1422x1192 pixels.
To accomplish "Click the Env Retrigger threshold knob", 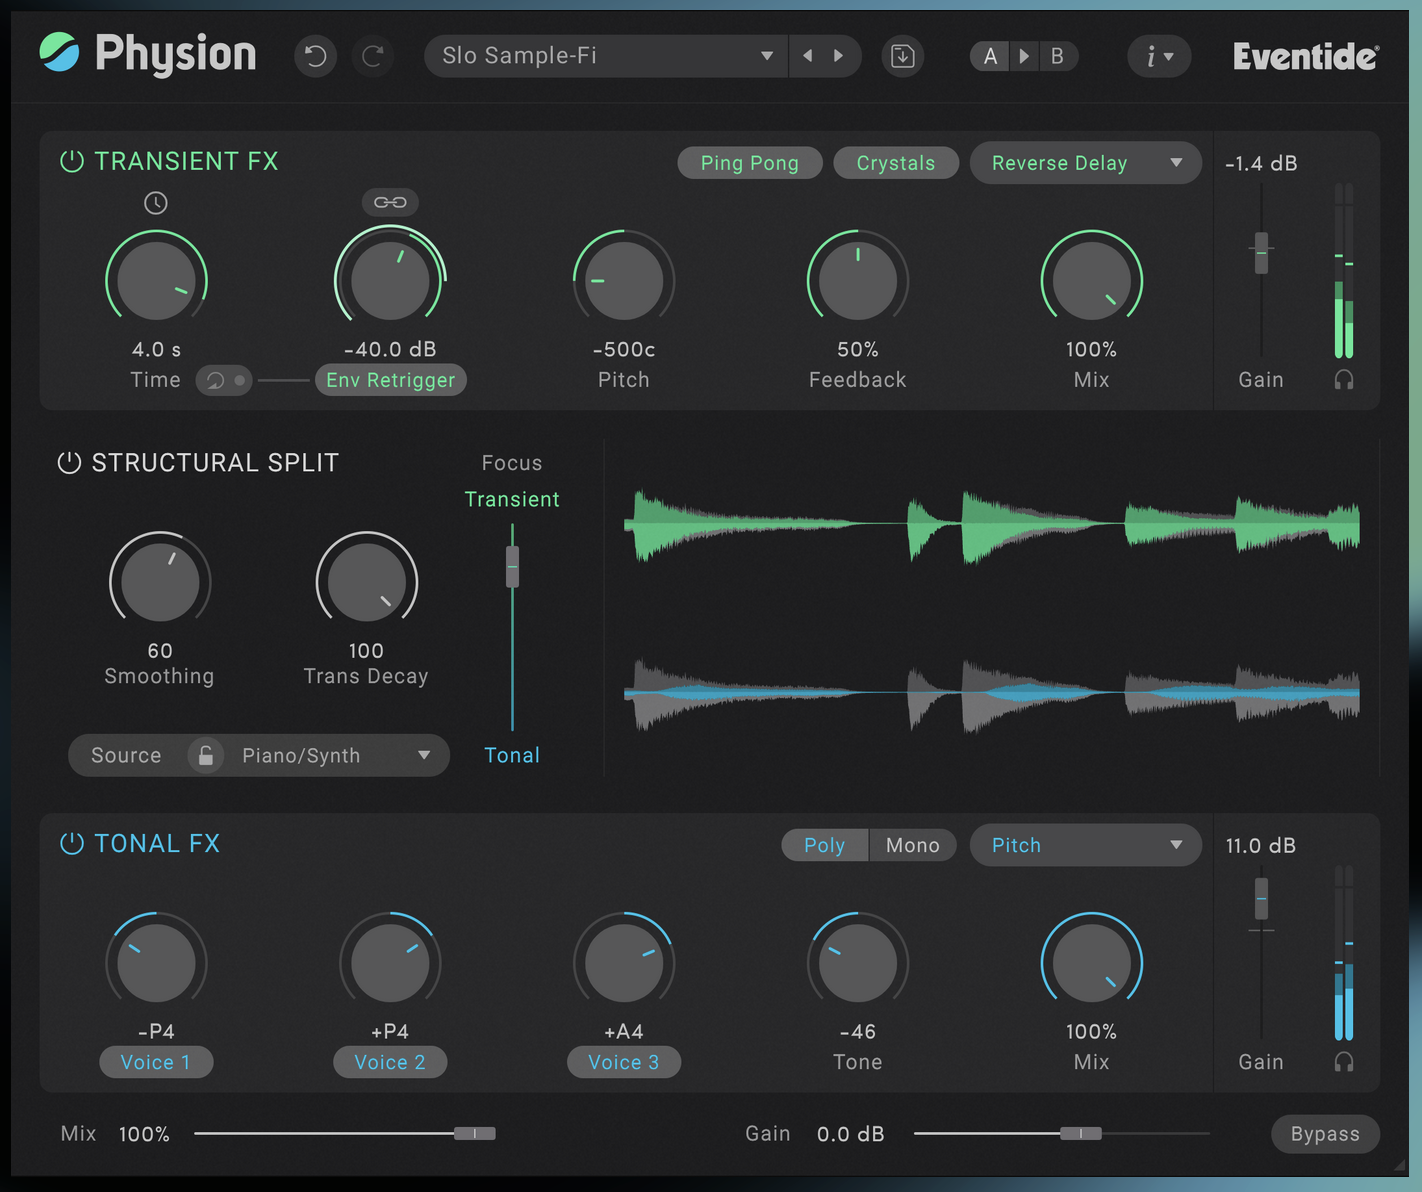I will [390, 280].
